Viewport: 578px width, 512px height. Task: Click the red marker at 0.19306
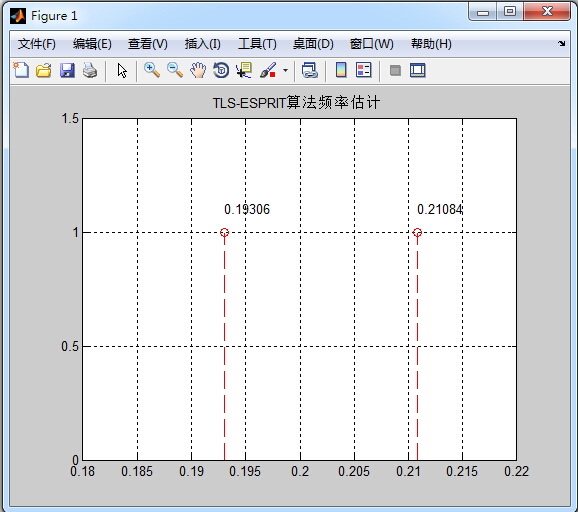[x=224, y=232]
